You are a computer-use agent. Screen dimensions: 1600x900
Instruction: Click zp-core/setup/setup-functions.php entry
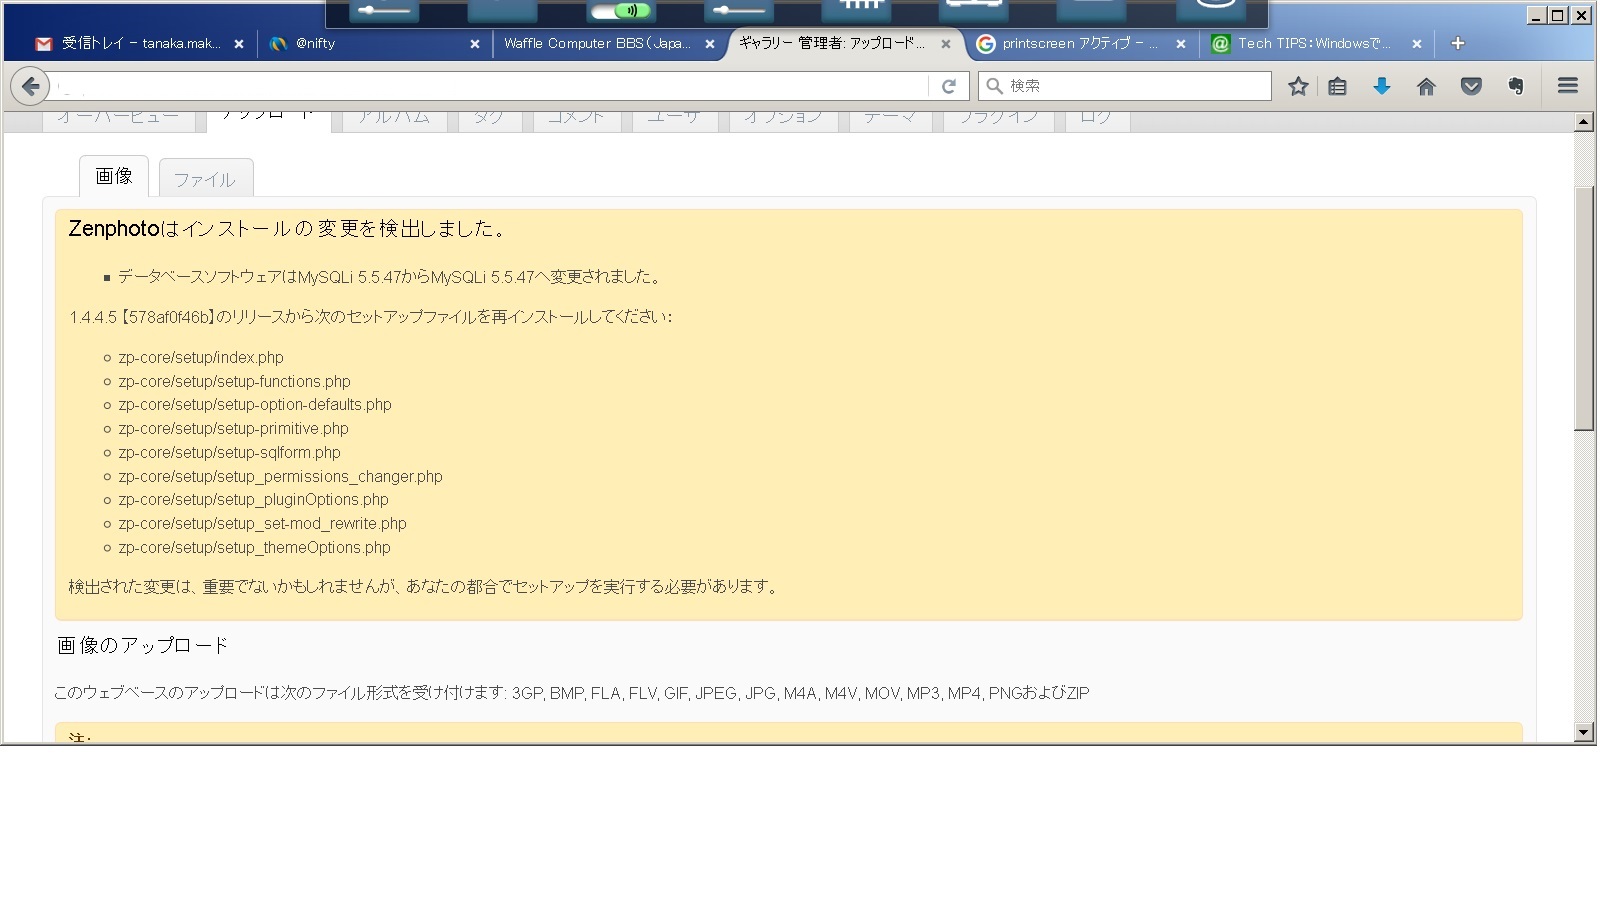234,382
